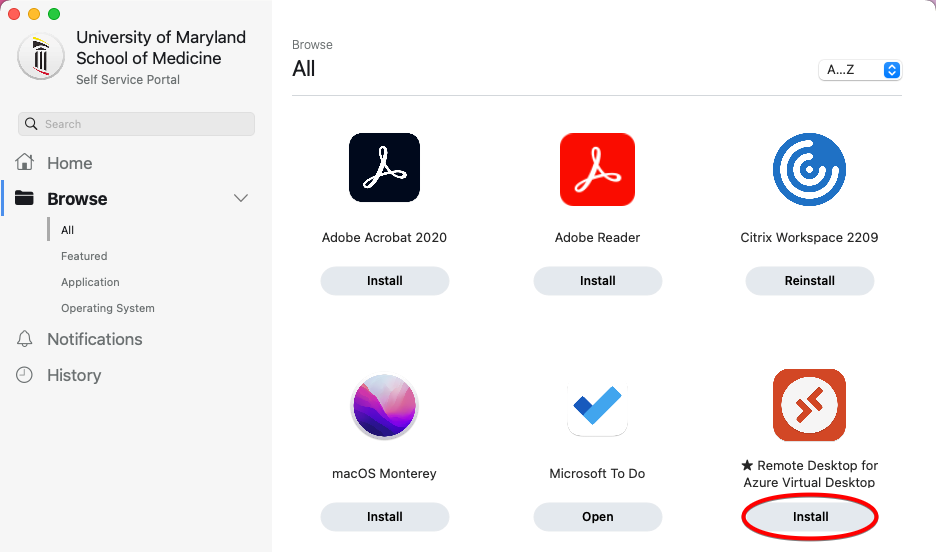Click the Search input field
The image size is (936, 552).
pyautogui.click(x=140, y=124)
